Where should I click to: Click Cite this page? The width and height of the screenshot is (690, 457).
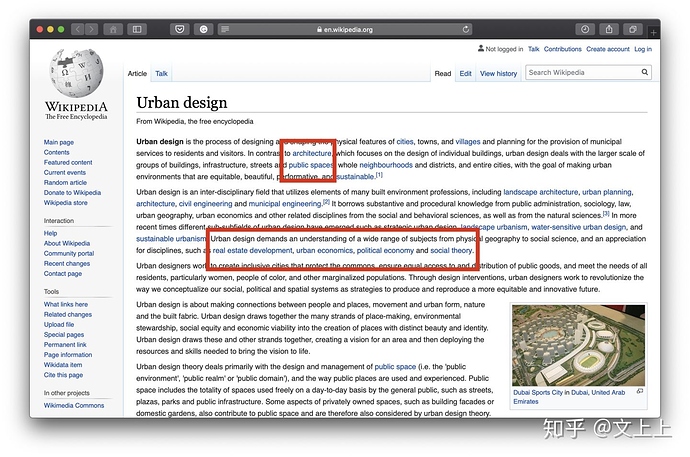coord(63,375)
